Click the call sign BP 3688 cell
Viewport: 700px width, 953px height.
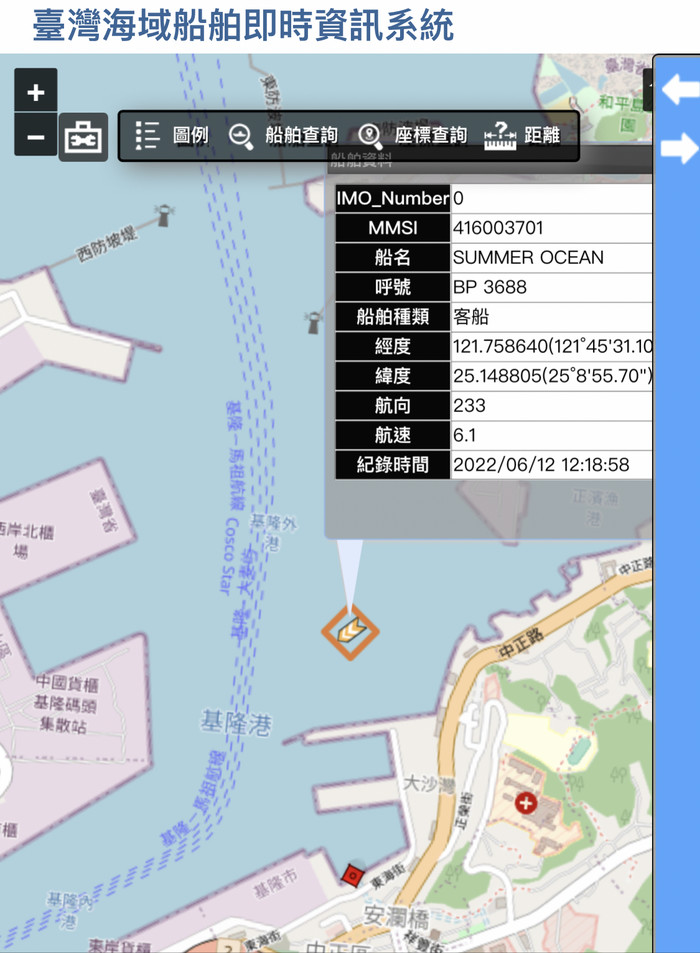(490, 288)
